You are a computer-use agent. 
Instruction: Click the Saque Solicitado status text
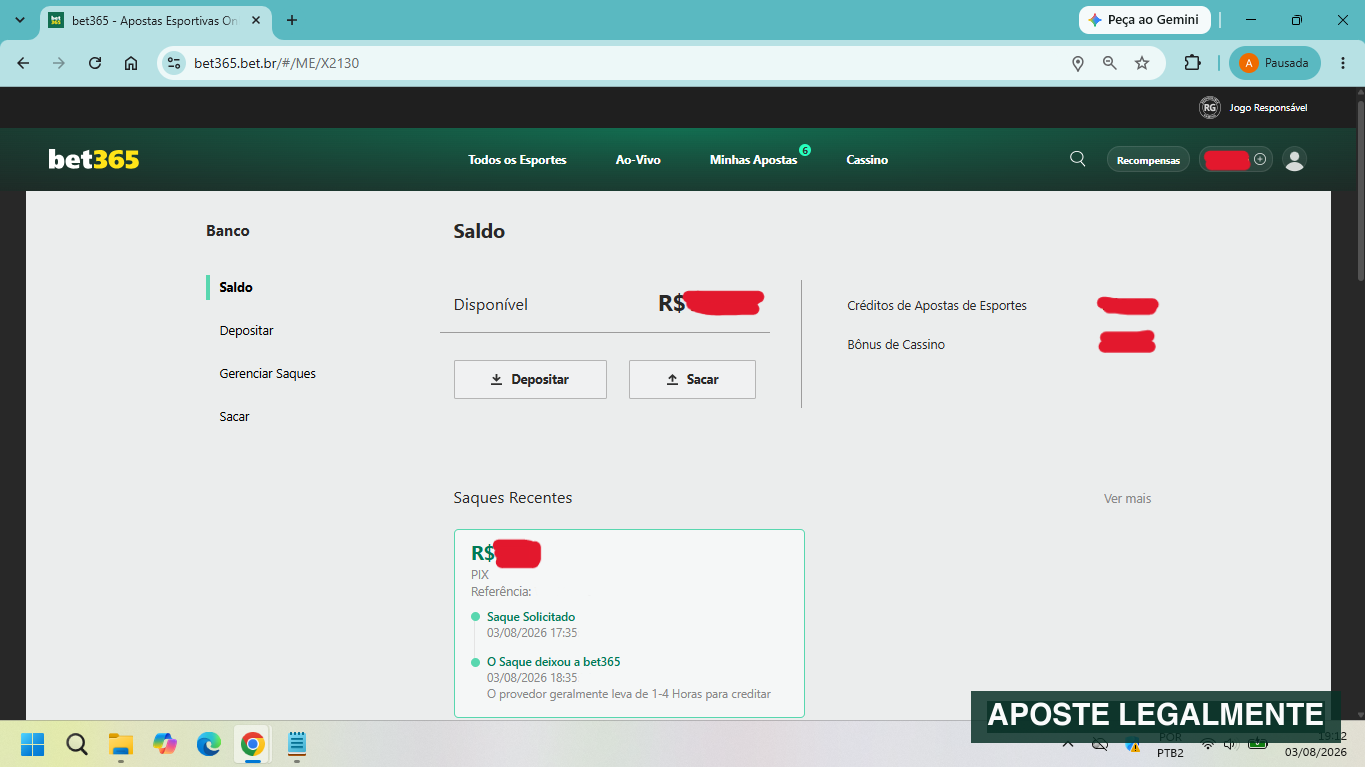tap(531, 617)
